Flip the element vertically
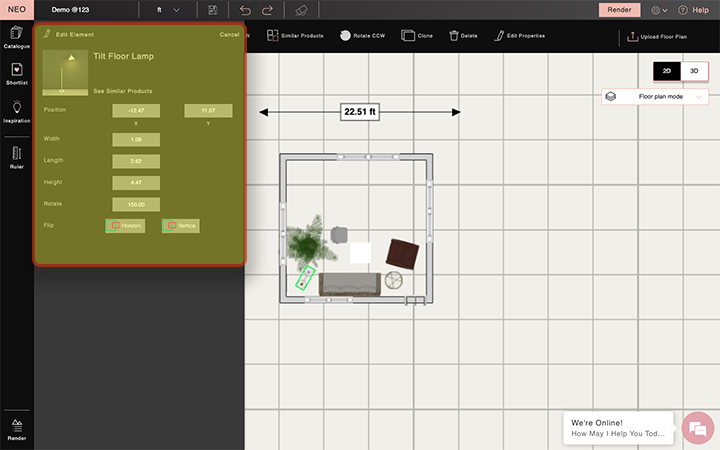720x450 pixels. pyautogui.click(x=180, y=225)
